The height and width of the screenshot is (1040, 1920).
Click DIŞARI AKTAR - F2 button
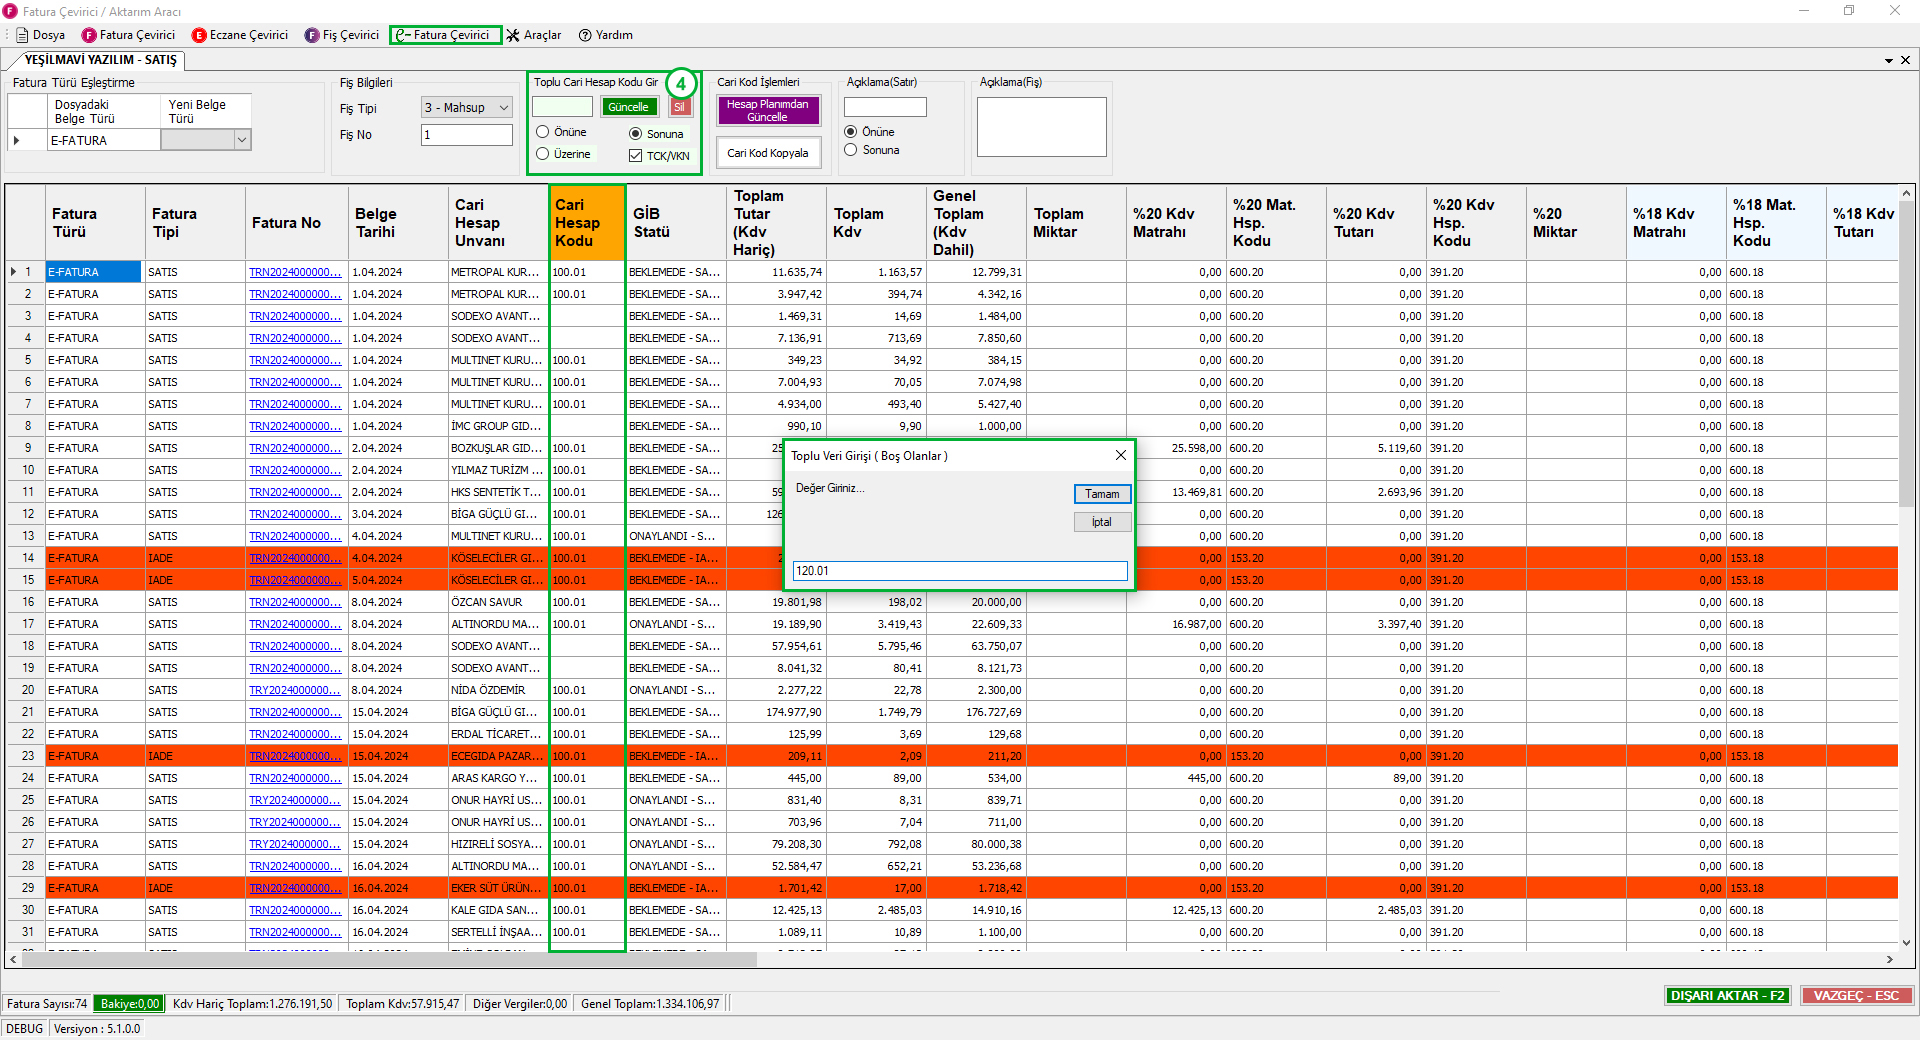point(1727,996)
